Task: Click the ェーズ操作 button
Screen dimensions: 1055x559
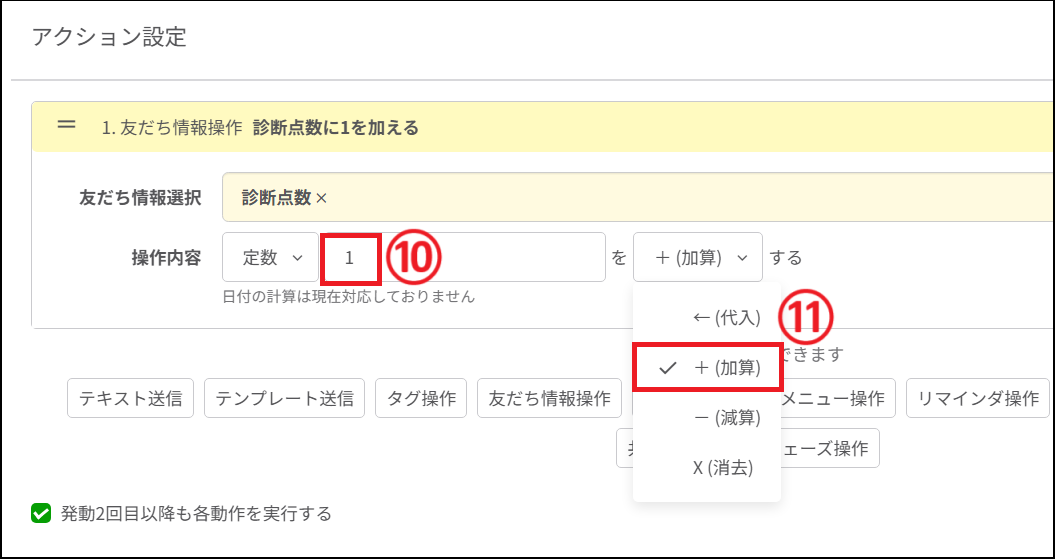Action: (830, 448)
